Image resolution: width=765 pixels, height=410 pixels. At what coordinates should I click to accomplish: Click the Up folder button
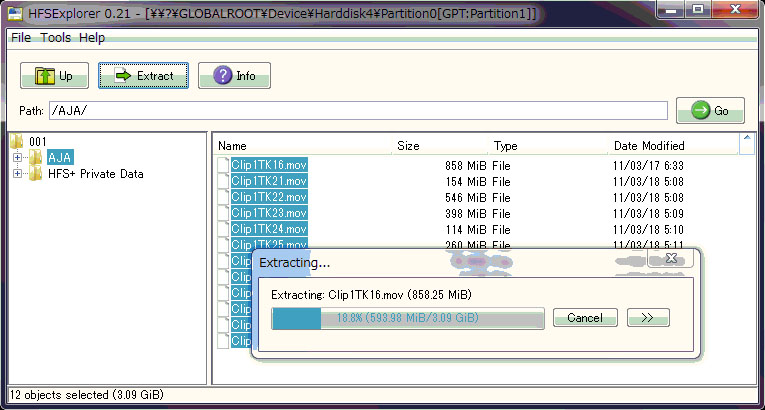54,76
